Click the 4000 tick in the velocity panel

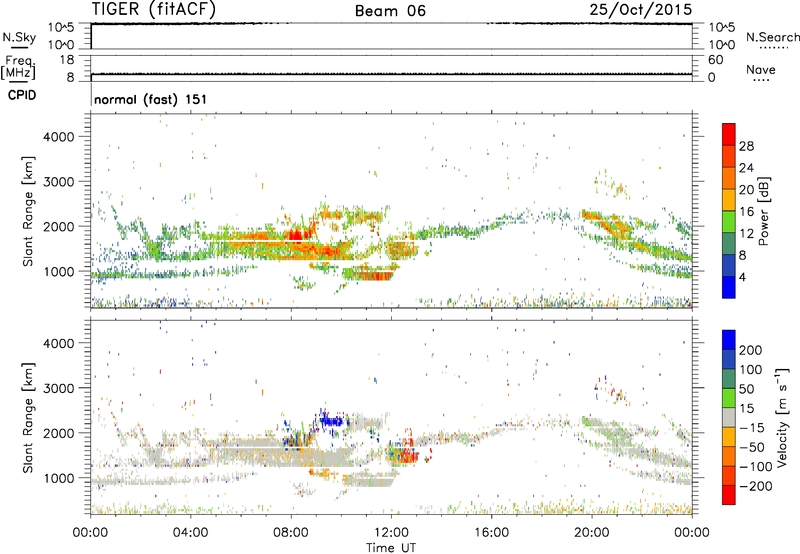59,343
